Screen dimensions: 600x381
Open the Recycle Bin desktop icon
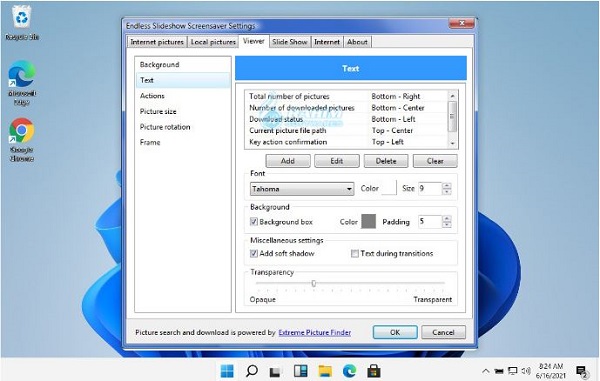pos(22,23)
